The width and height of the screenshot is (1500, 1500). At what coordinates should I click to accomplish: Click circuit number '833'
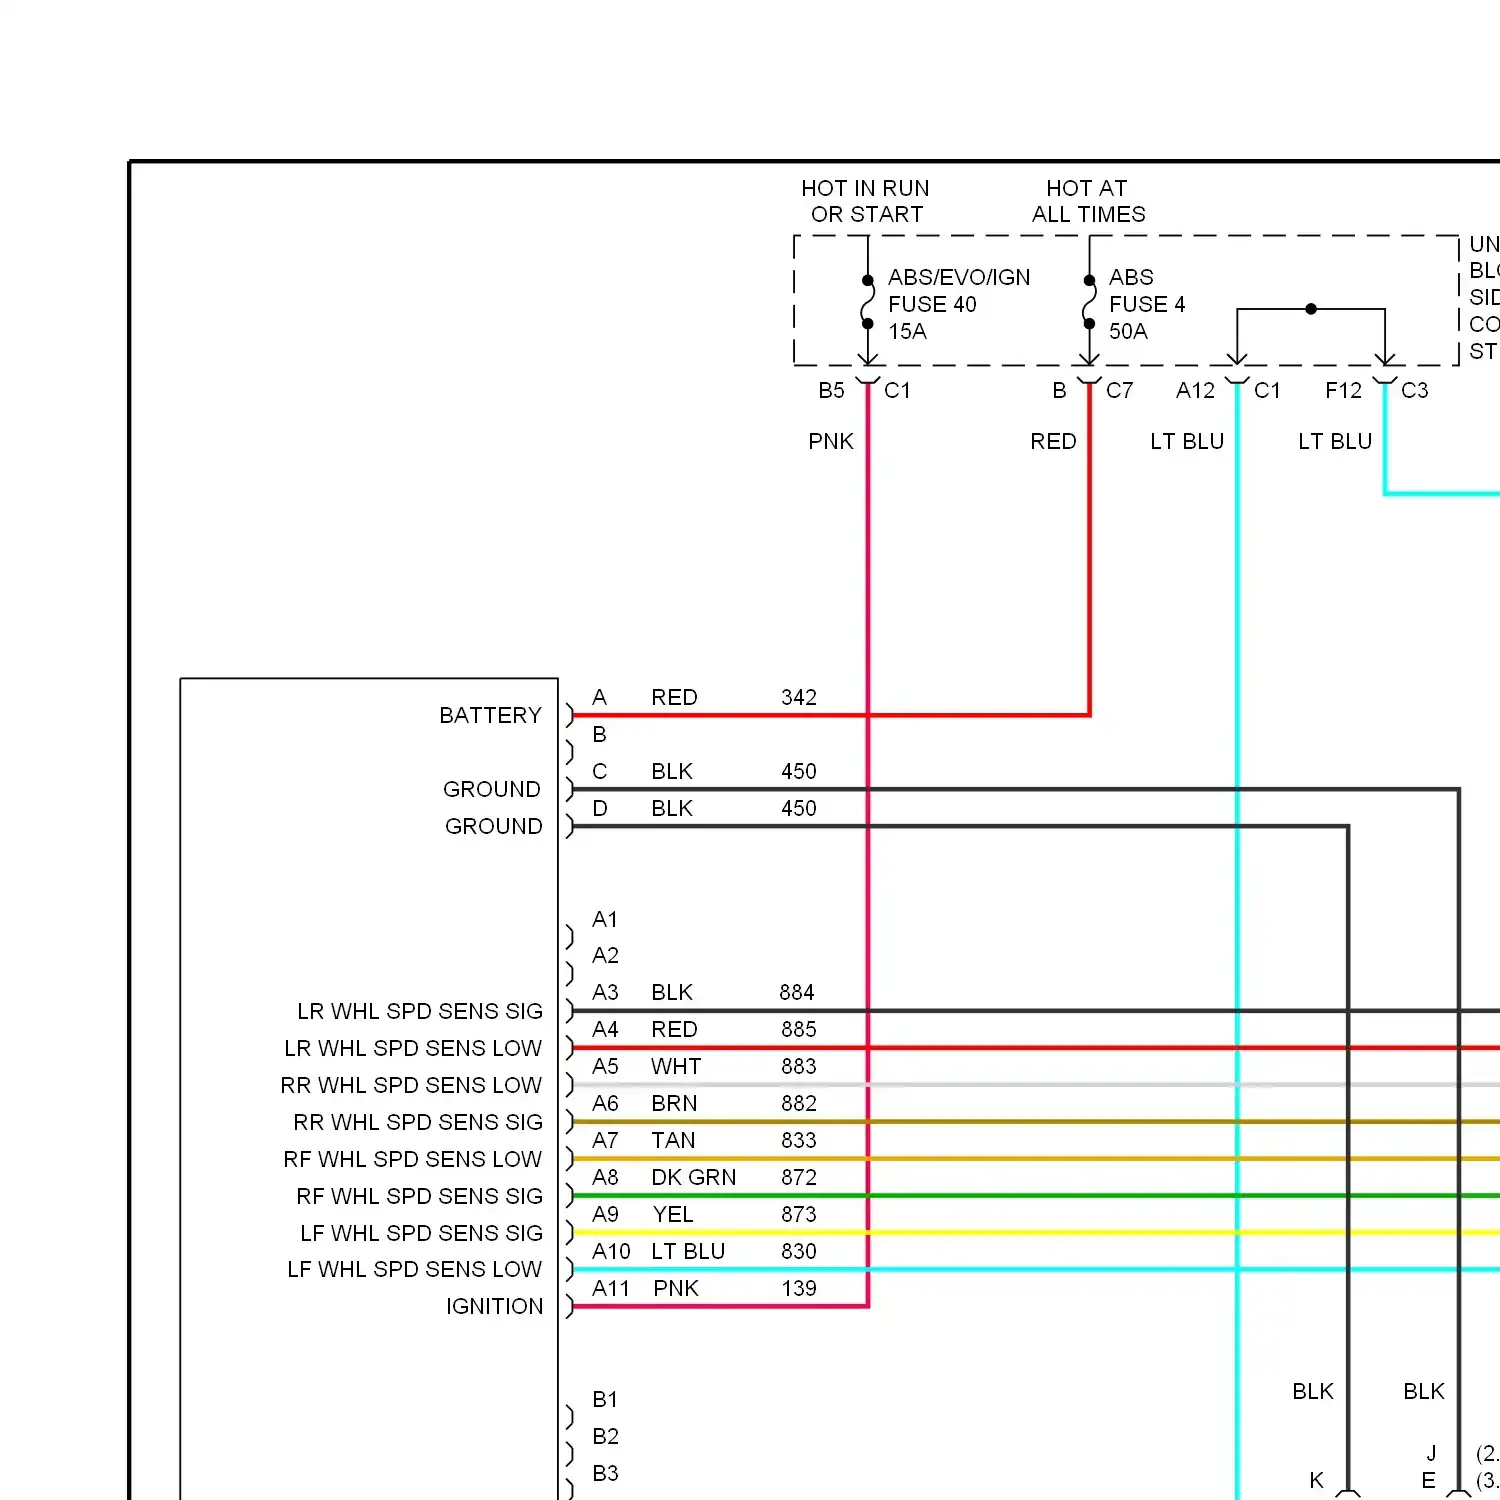click(x=799, y=1140)
